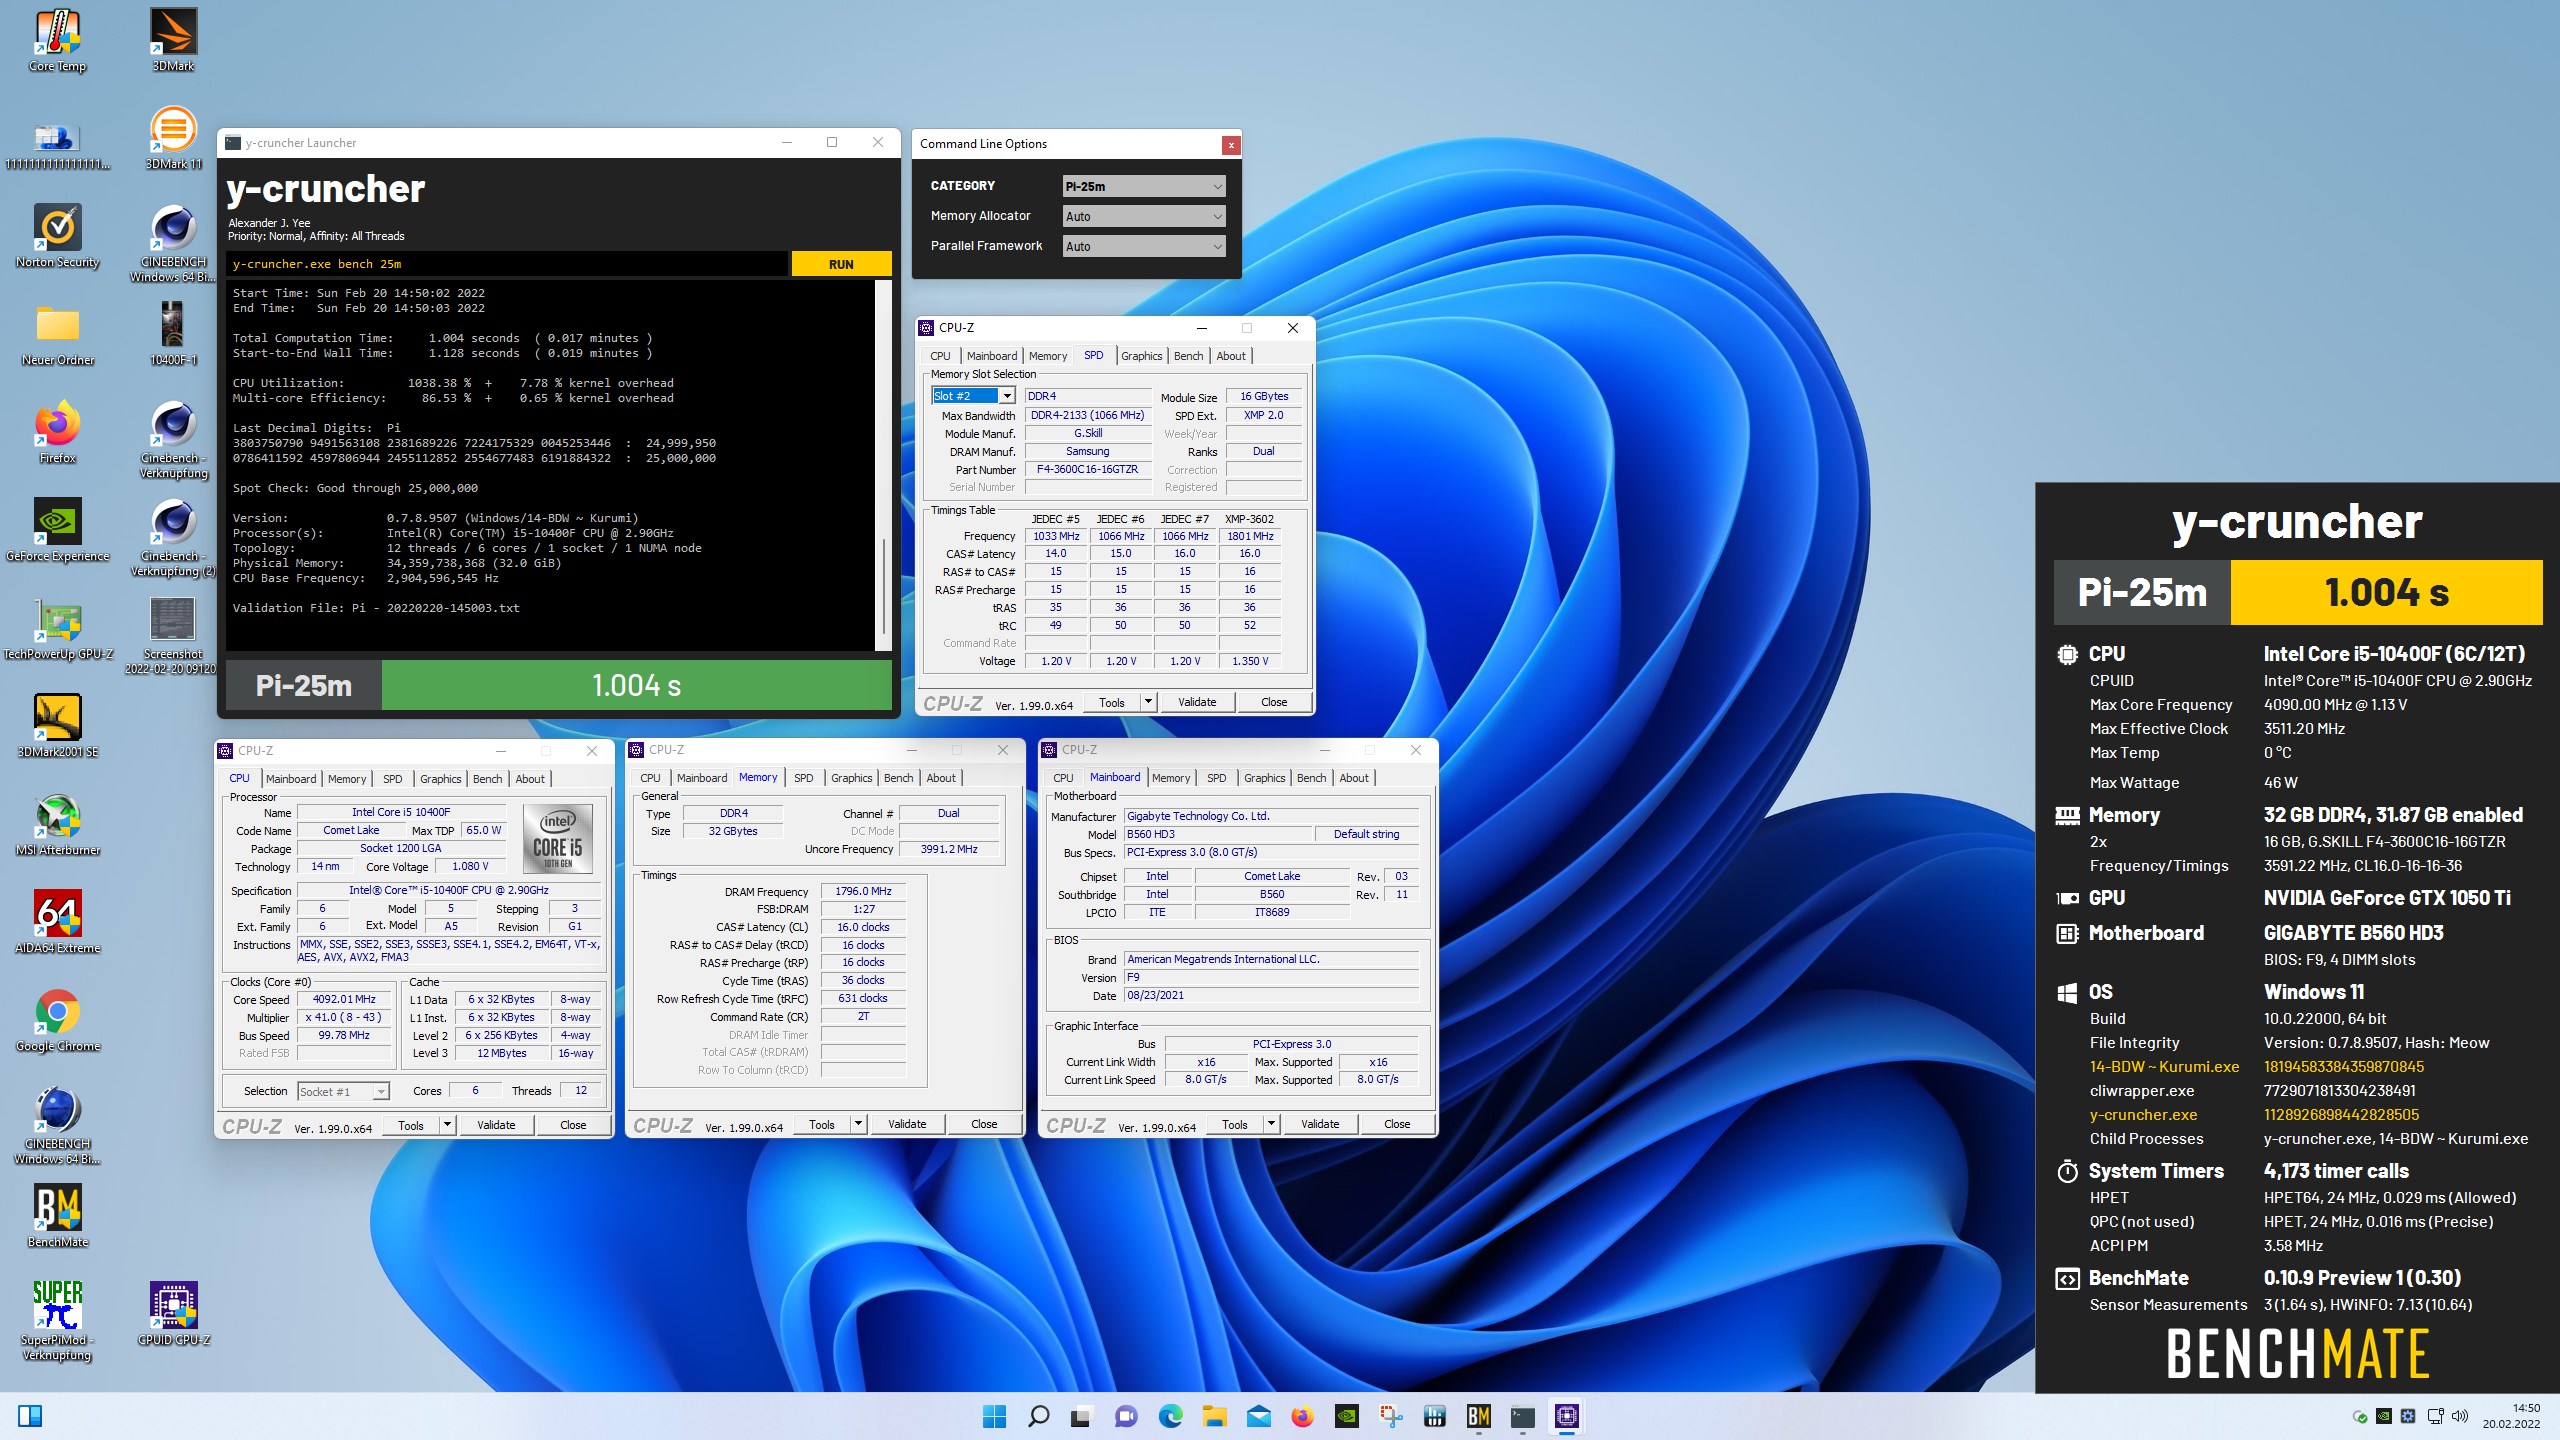Open the 10400F-1 desktop file
The image size is (2560, 1440).
pos(173,334)
